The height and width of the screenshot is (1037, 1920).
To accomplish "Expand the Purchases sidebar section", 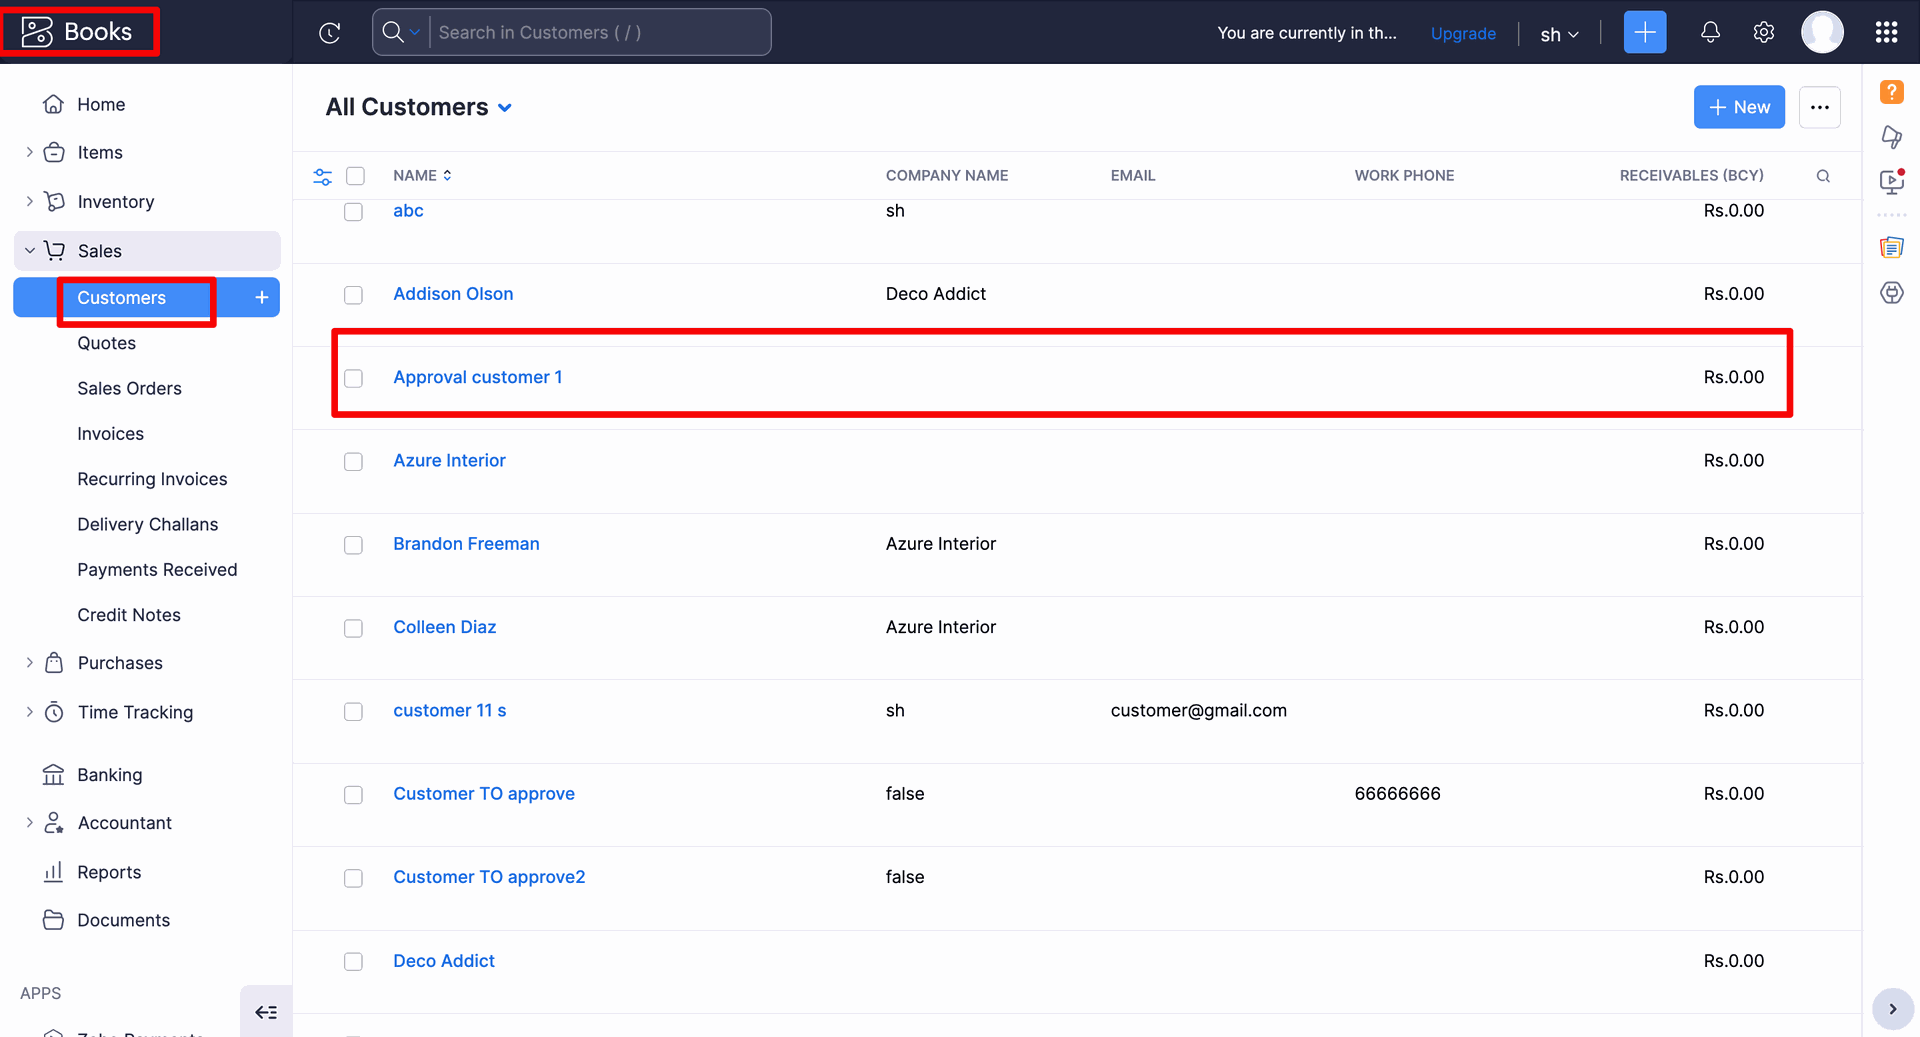I will pyautogui.click(x=30, y=662).
